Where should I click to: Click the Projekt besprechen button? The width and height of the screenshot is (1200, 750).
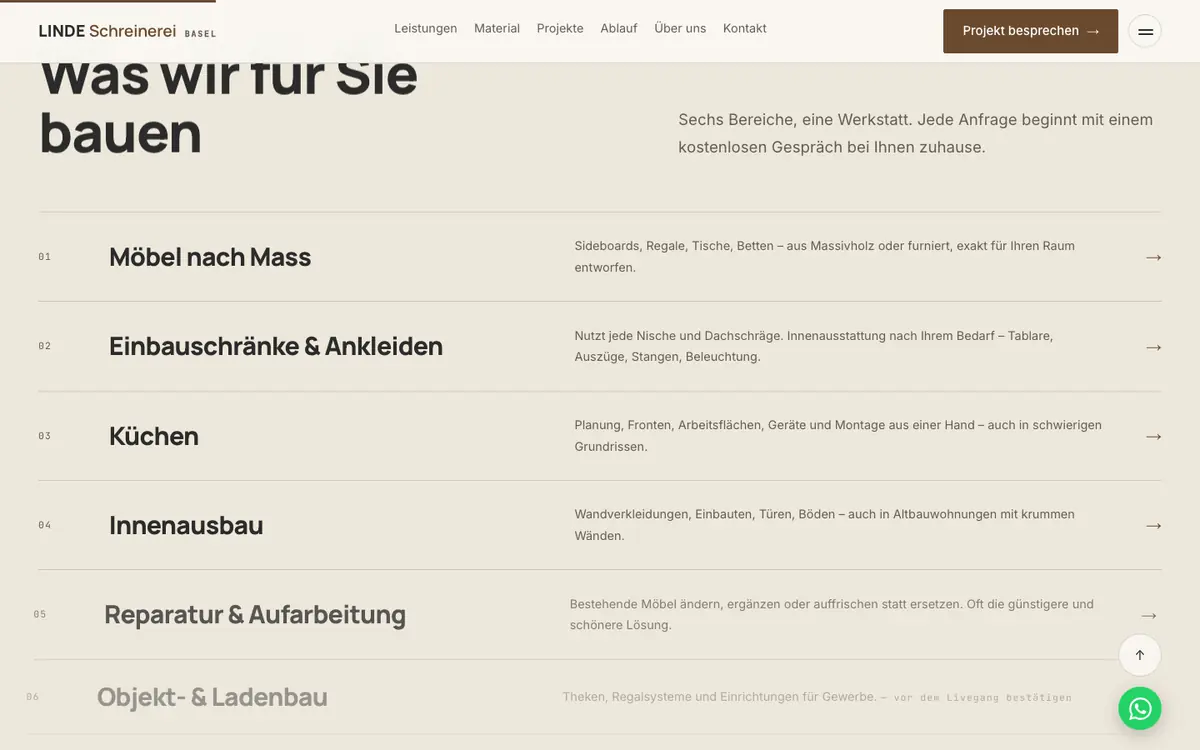[x=1031, y=31]
